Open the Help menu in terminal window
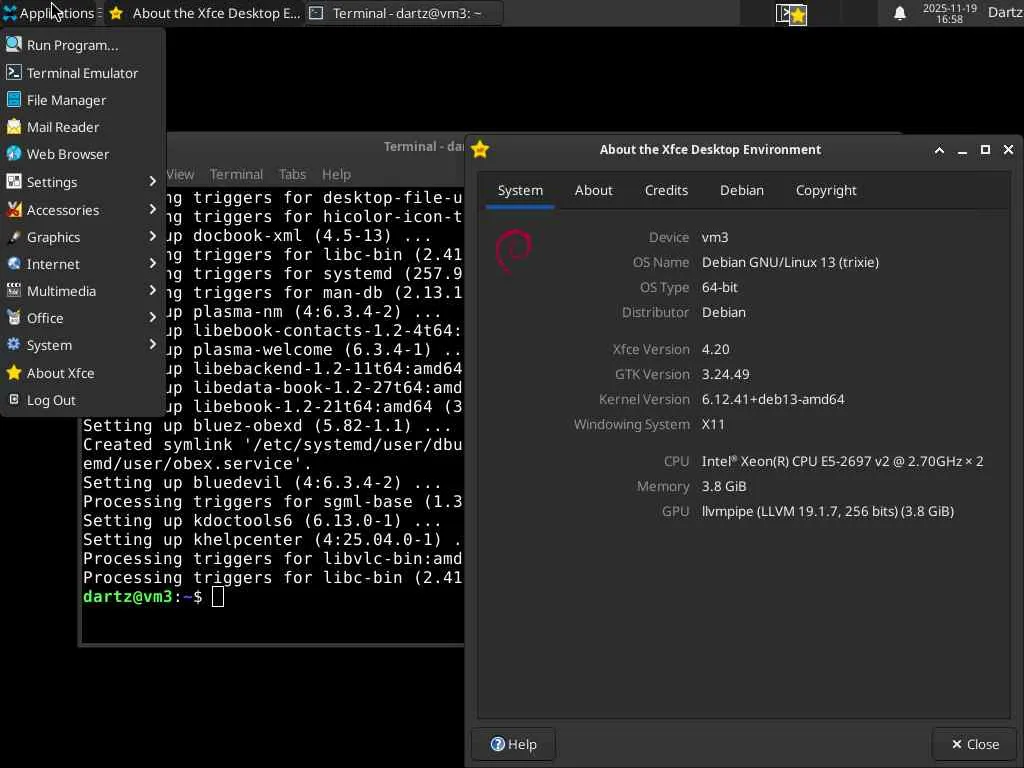1024x768 pixels. (336, 174)
